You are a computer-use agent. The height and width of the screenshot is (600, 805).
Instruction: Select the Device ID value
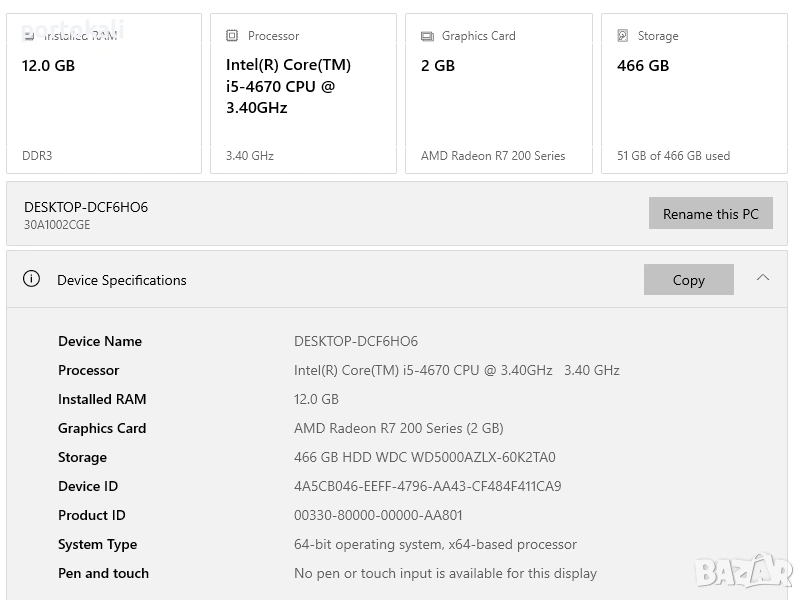pyautogui.click(x=427, y=486)
